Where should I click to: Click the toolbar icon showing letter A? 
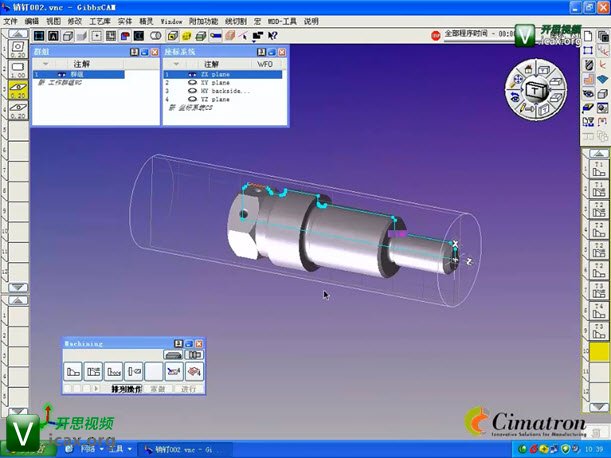coord(53,36)
